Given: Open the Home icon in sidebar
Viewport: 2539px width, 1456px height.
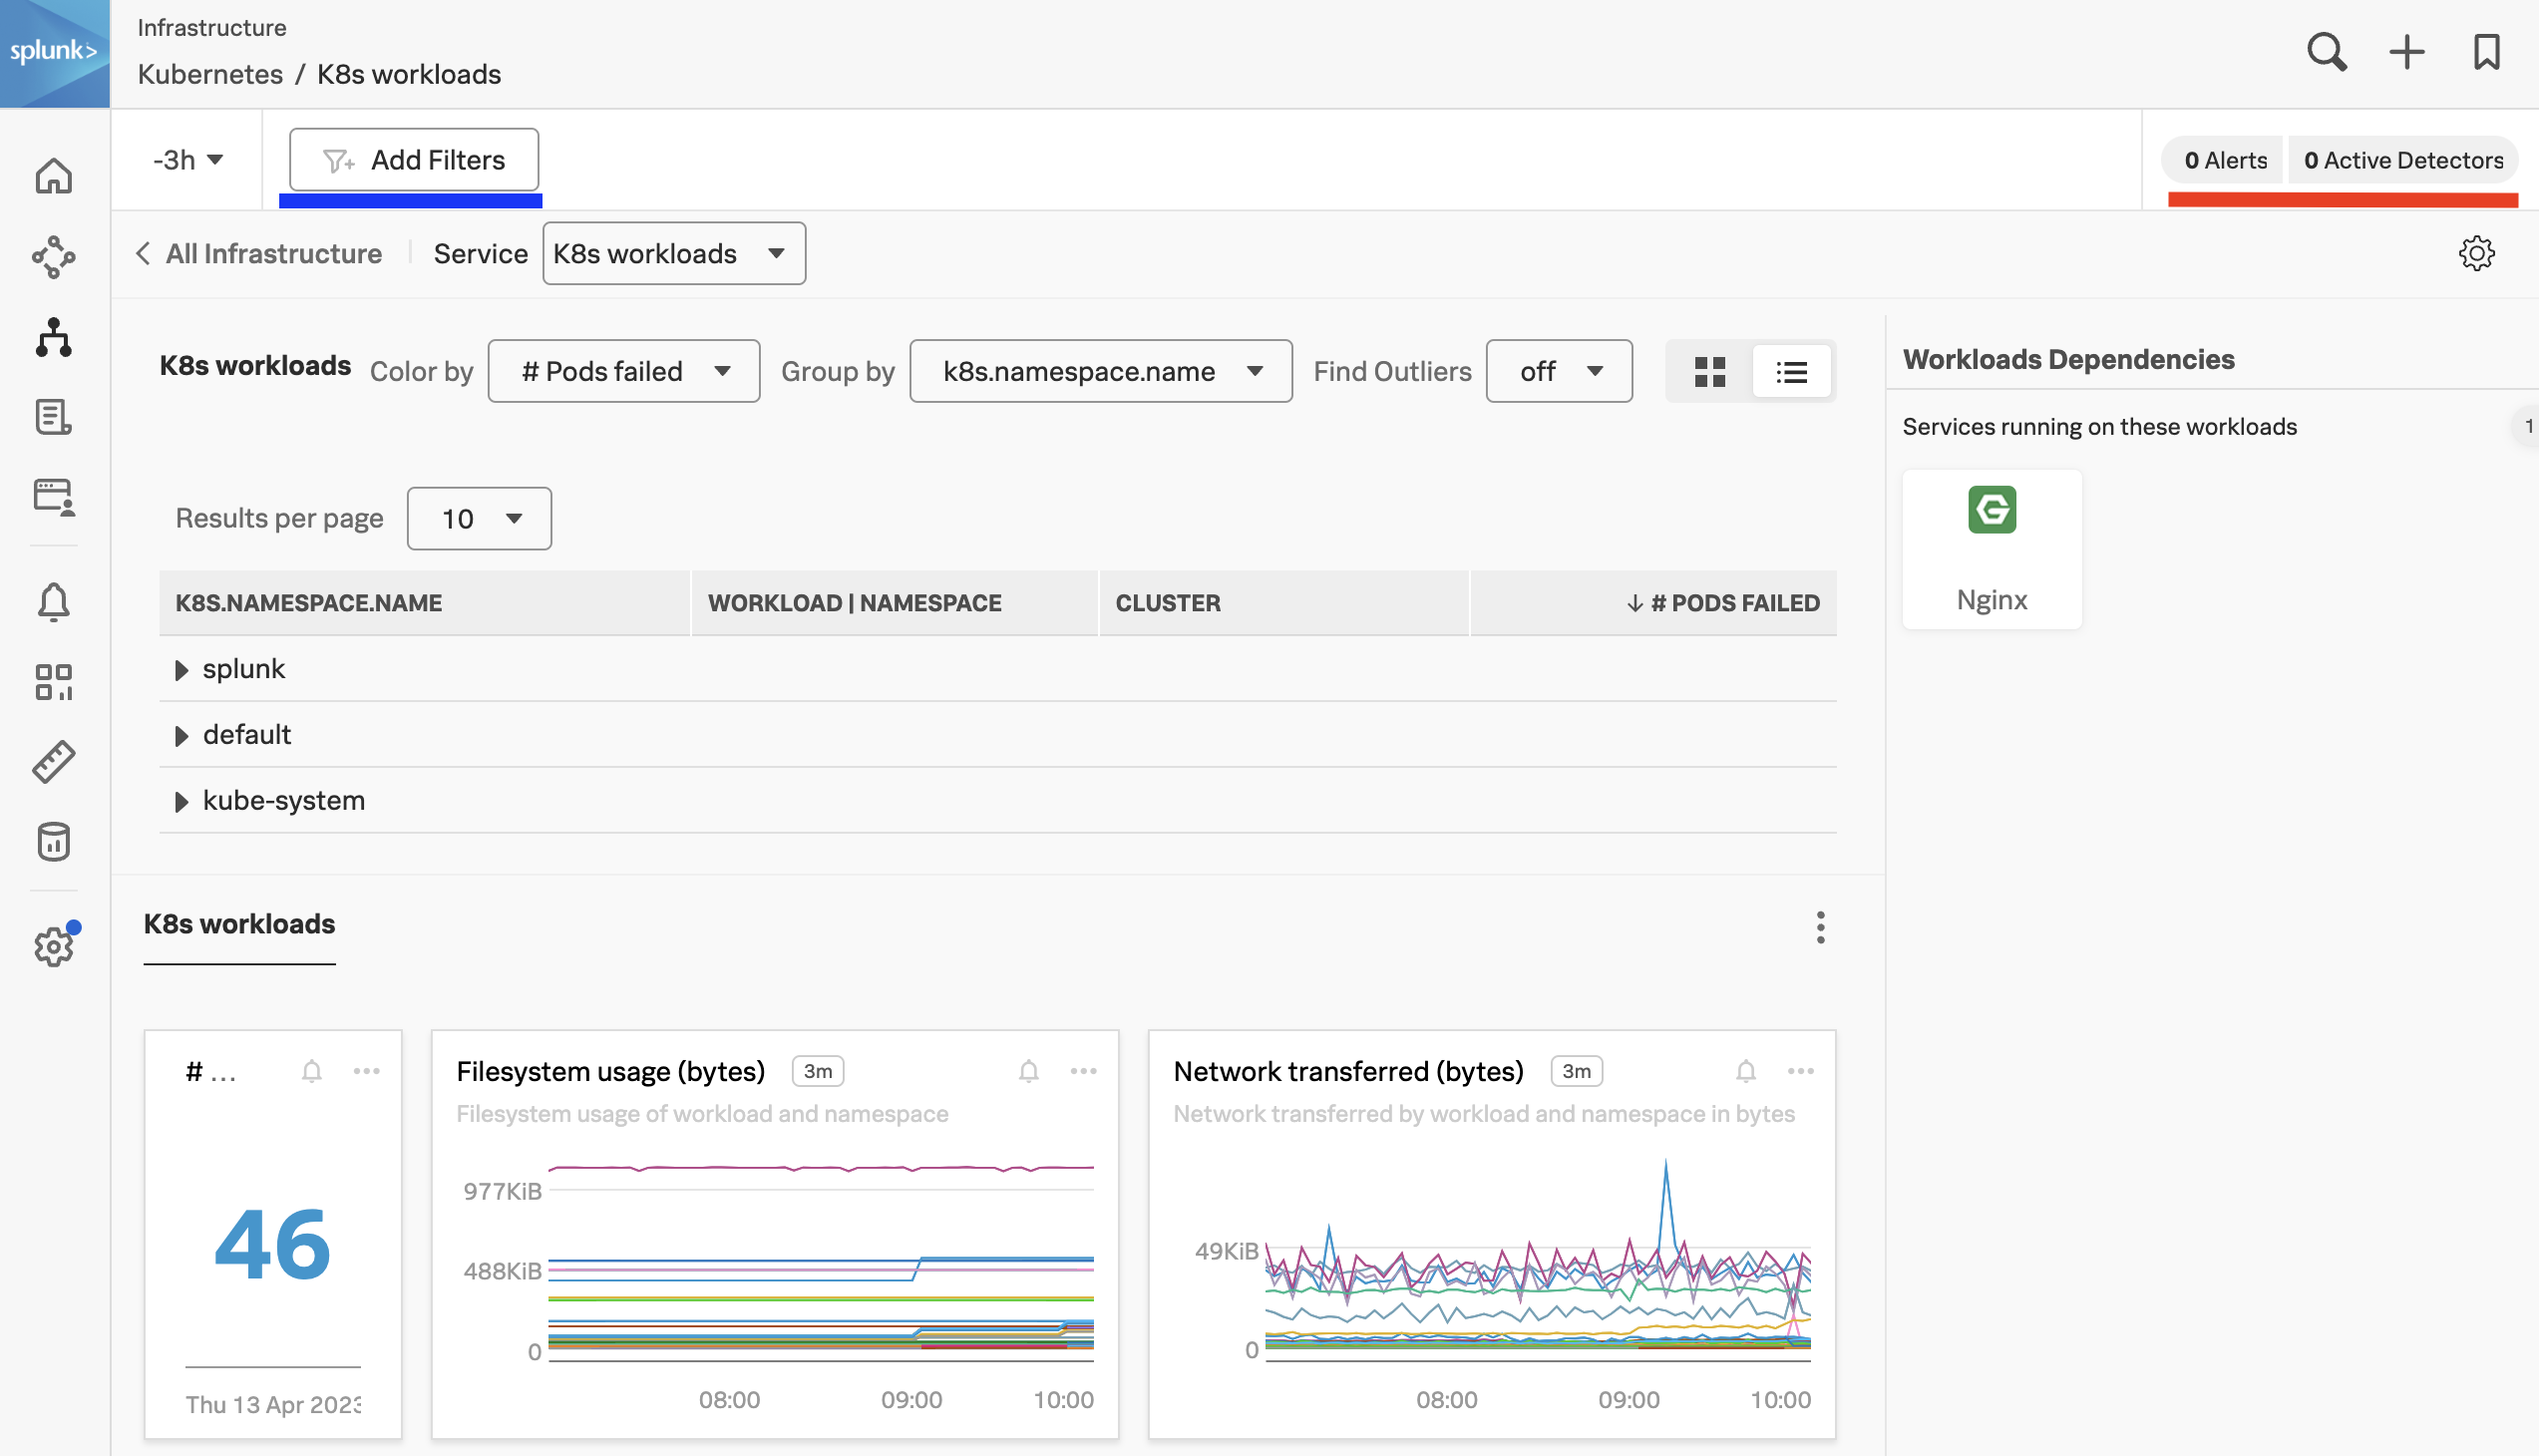Looking at the screenshot, I should [54, 176].
